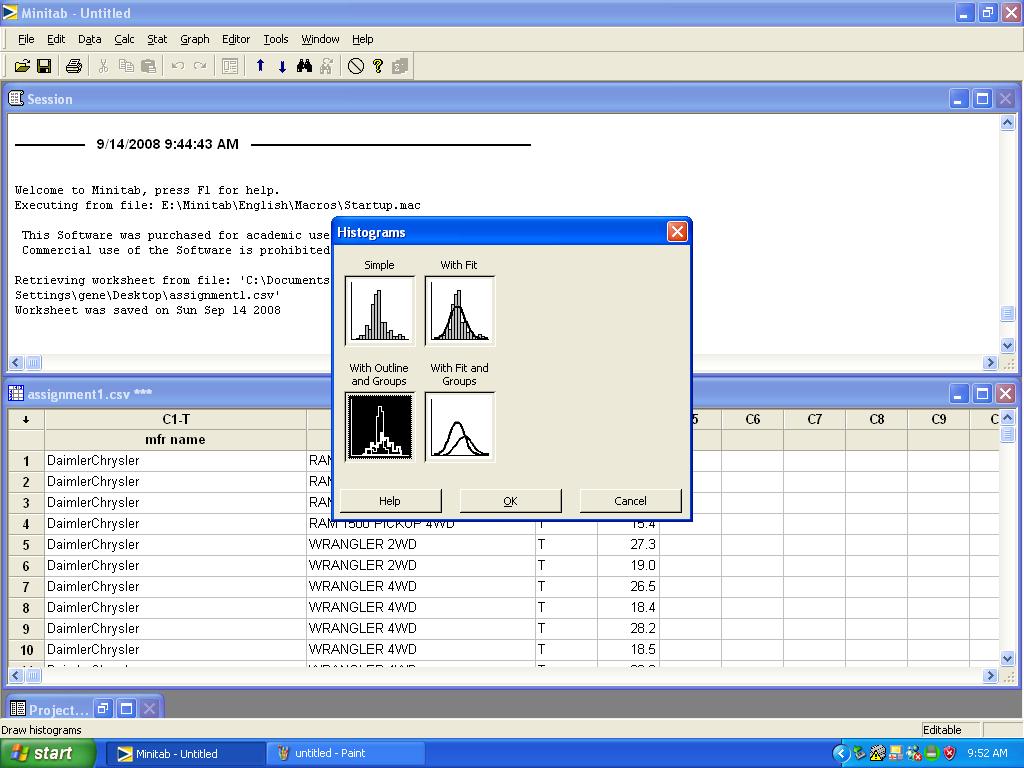The width and height of the screenshot is (1024, 768).
Task: Select the Simple histogram thumbnail
Action: [x=379, y=310]
